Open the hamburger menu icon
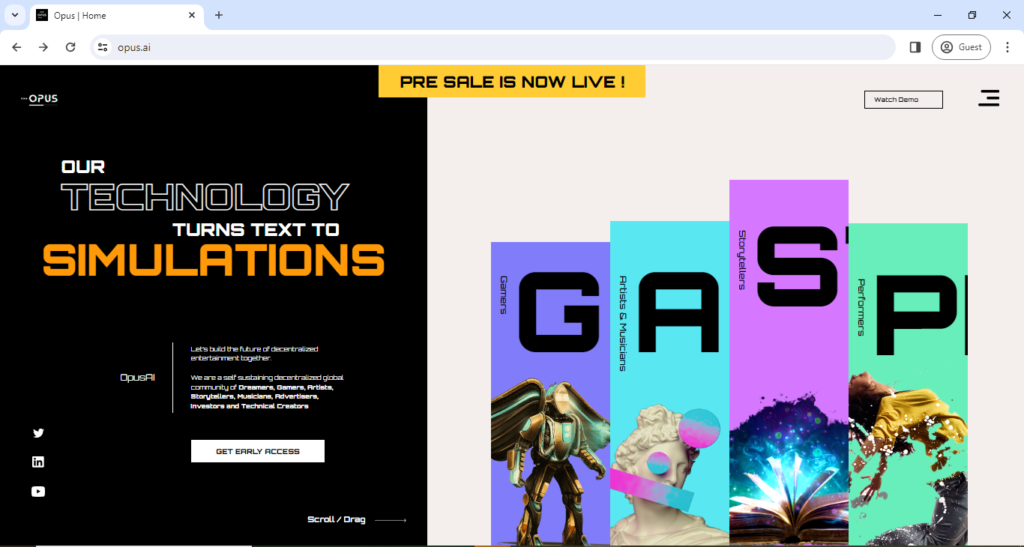This screenshot has height=547, width=1024. point(988,98)
